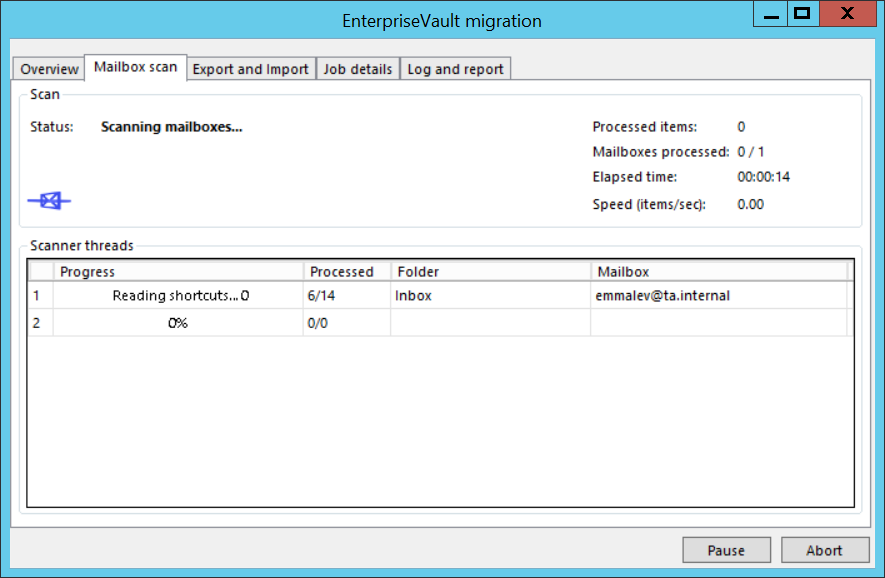Open the Job details tab
Image resolution: width=885 pixels, height=578 pixels.
click(x=357, y=69)
